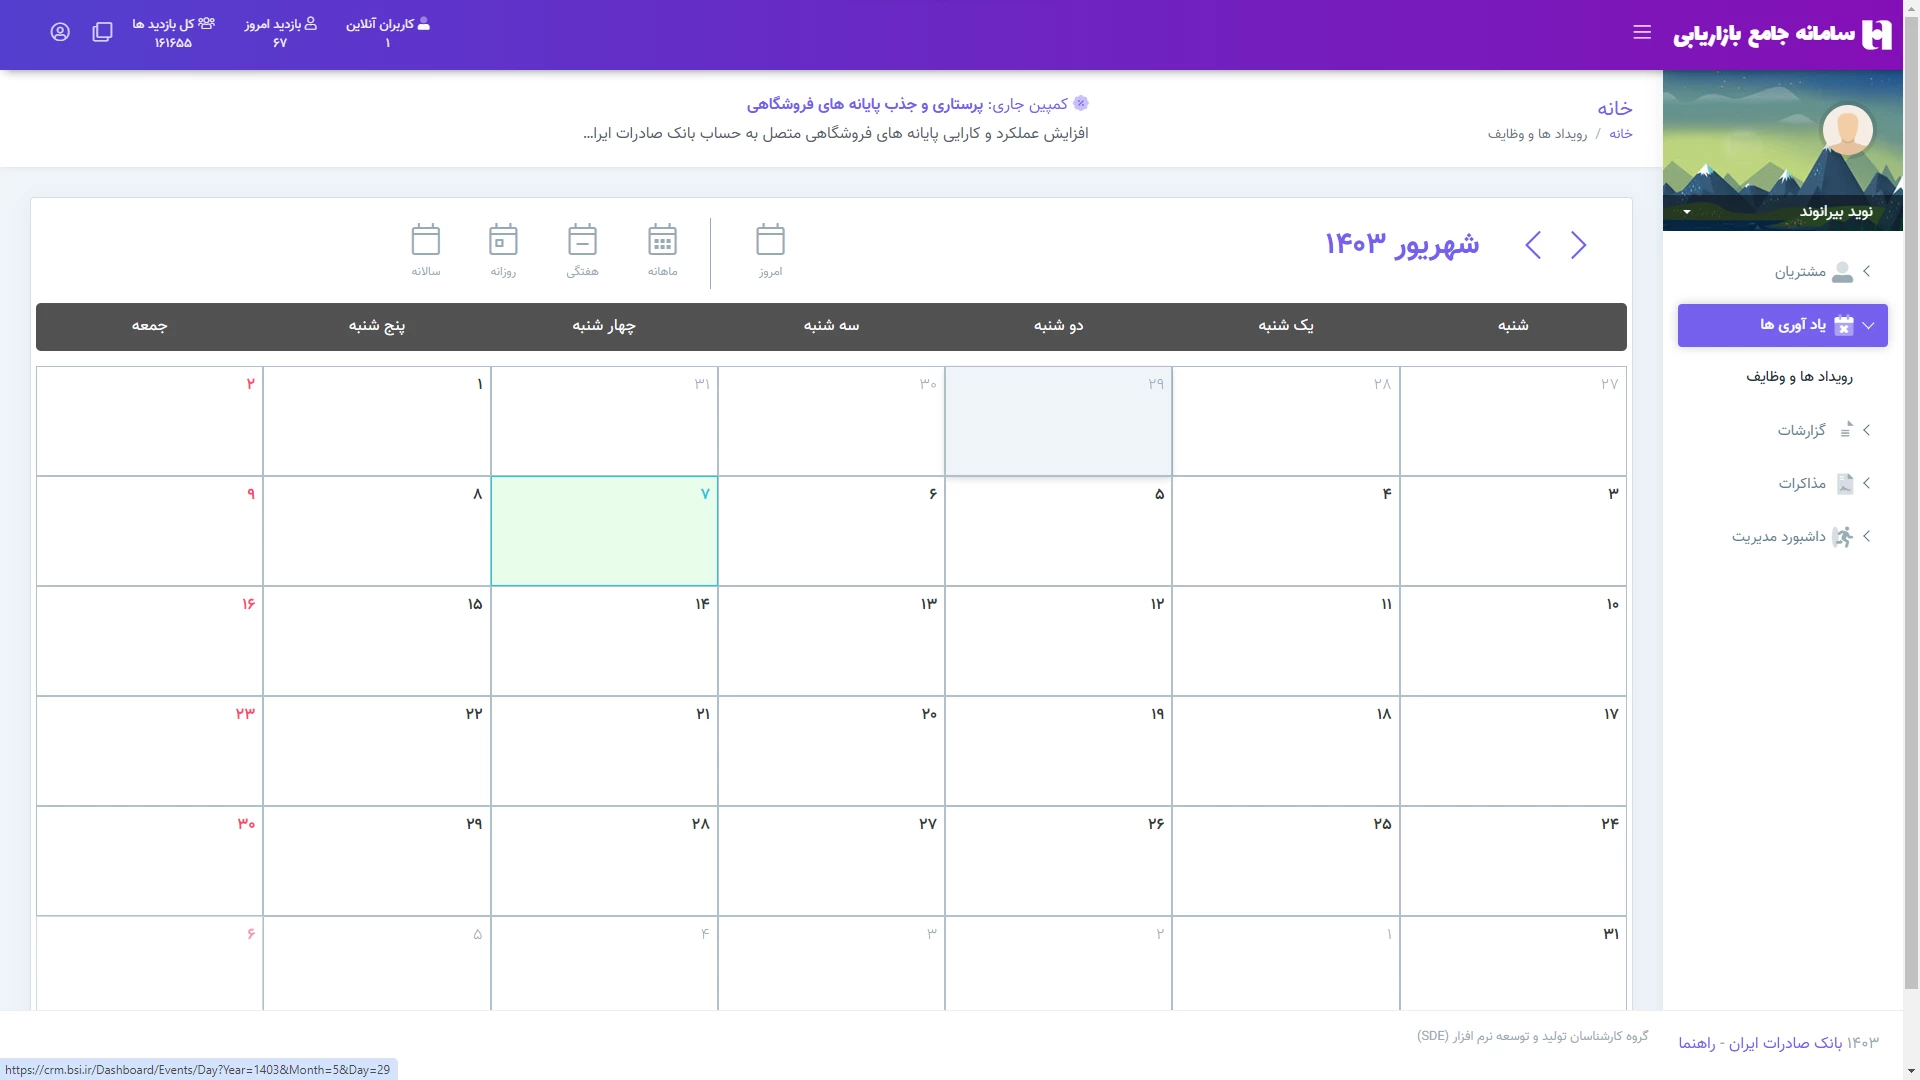Expand the مشتریان menu chevron
The image size is (1920, 1080).
(x=1867, y=271)
